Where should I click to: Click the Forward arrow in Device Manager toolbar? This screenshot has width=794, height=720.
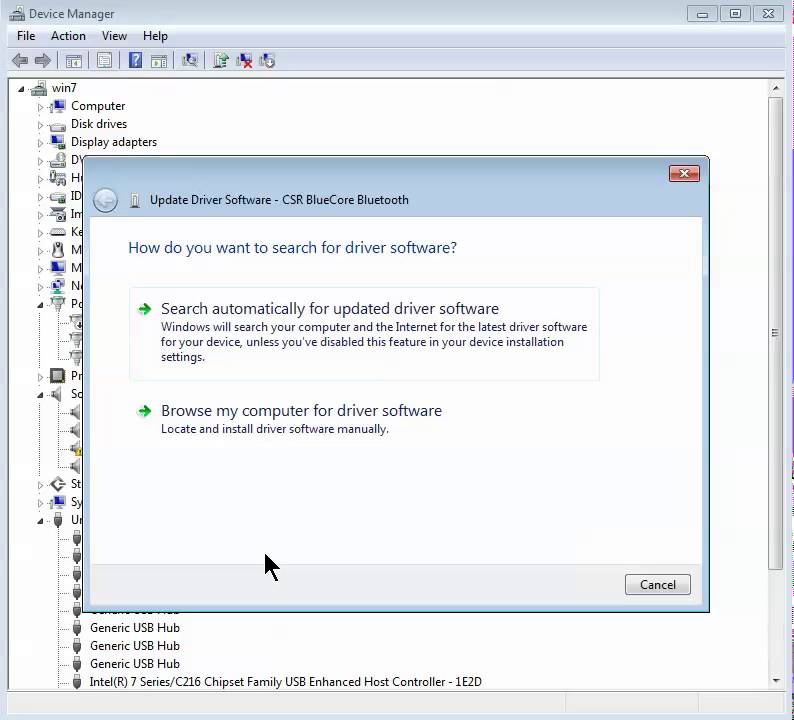click(x=43, y=61)
